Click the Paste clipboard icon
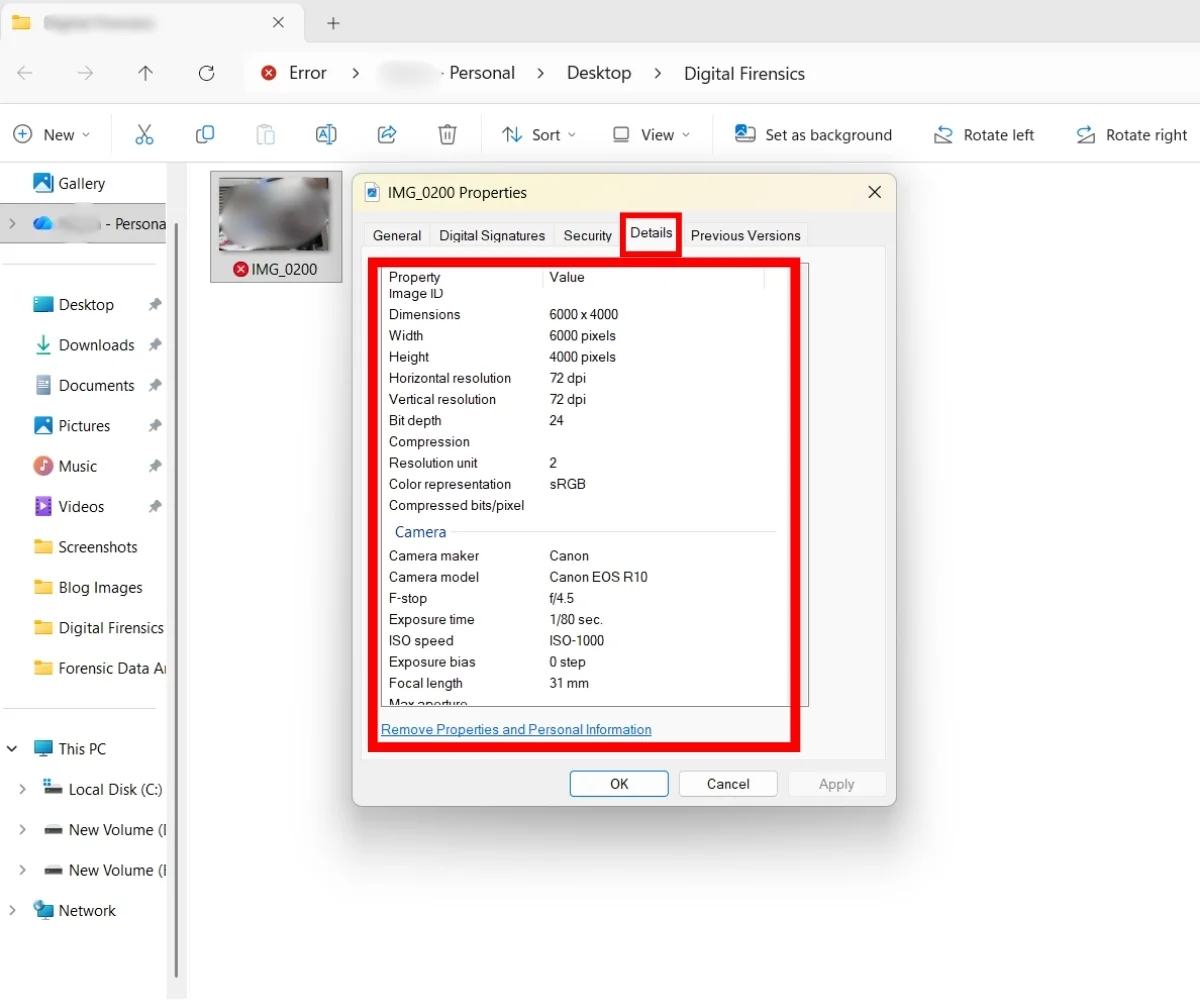Viewport: 1200px width, 1000px height. (x=265, y=134)
